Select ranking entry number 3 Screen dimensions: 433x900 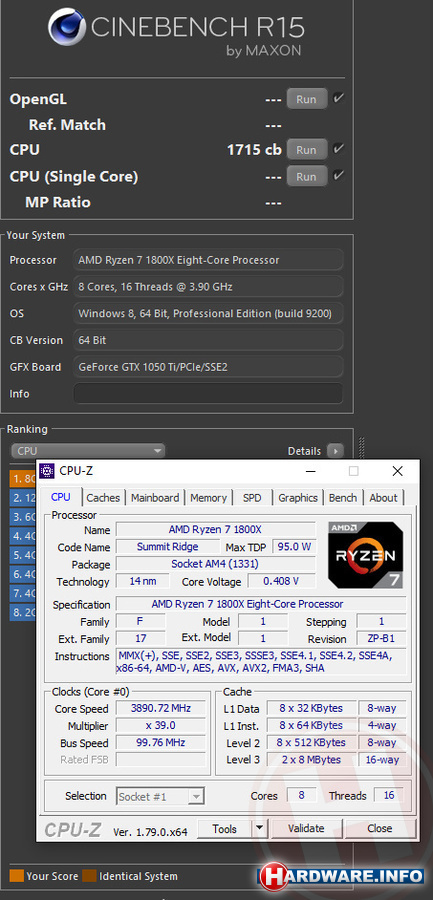(23, 517)
